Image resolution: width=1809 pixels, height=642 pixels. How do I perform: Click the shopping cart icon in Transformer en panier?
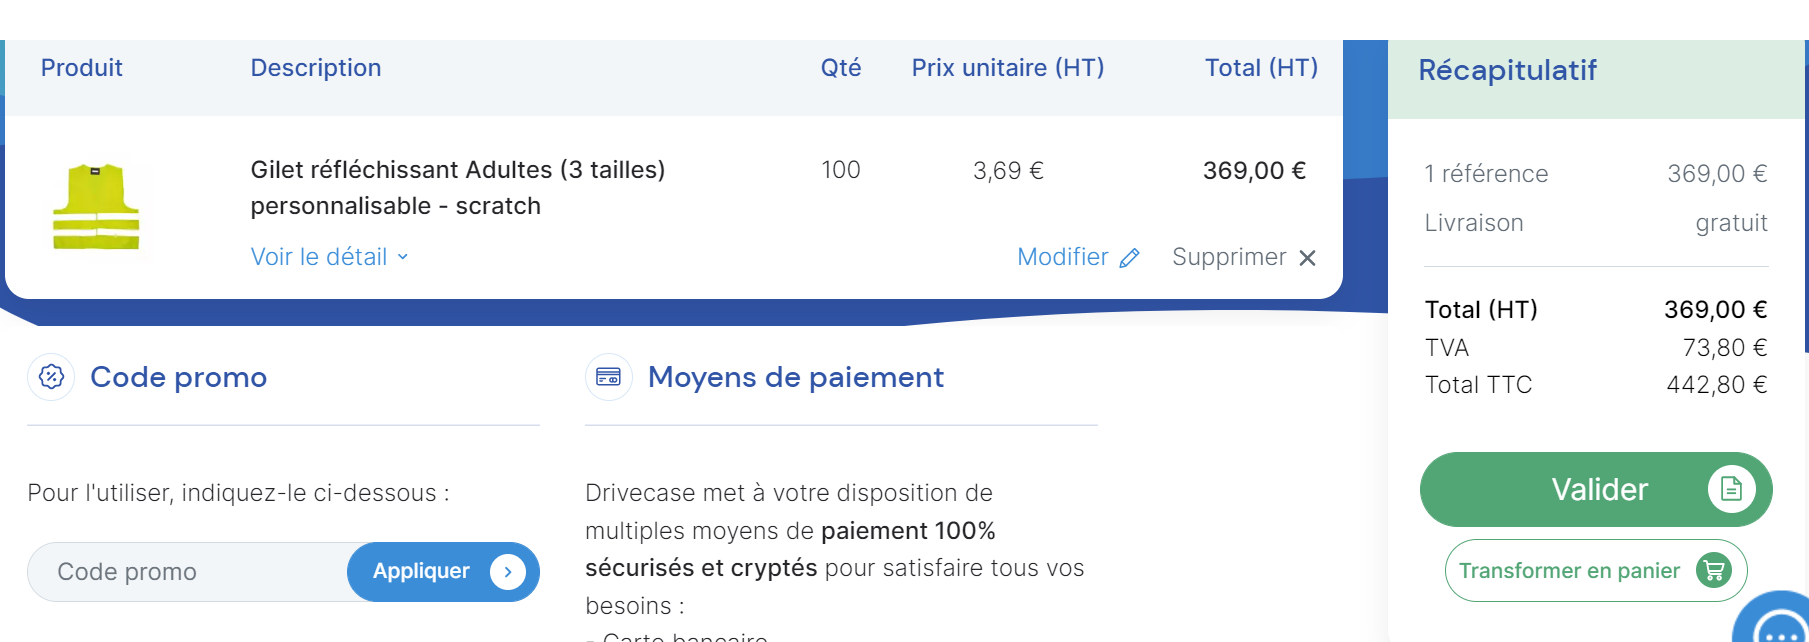point(1714,571)
